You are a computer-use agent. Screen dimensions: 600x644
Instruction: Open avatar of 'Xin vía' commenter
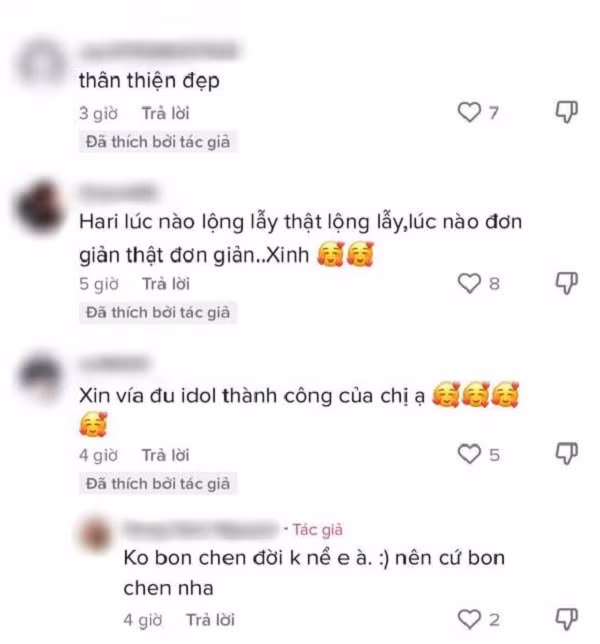click(x=40, y=376)
